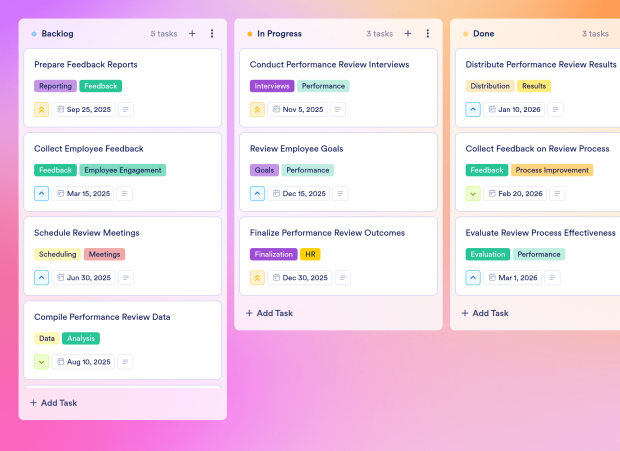
Task: Click Add Task in In Progress column
Action: (269, 313)
